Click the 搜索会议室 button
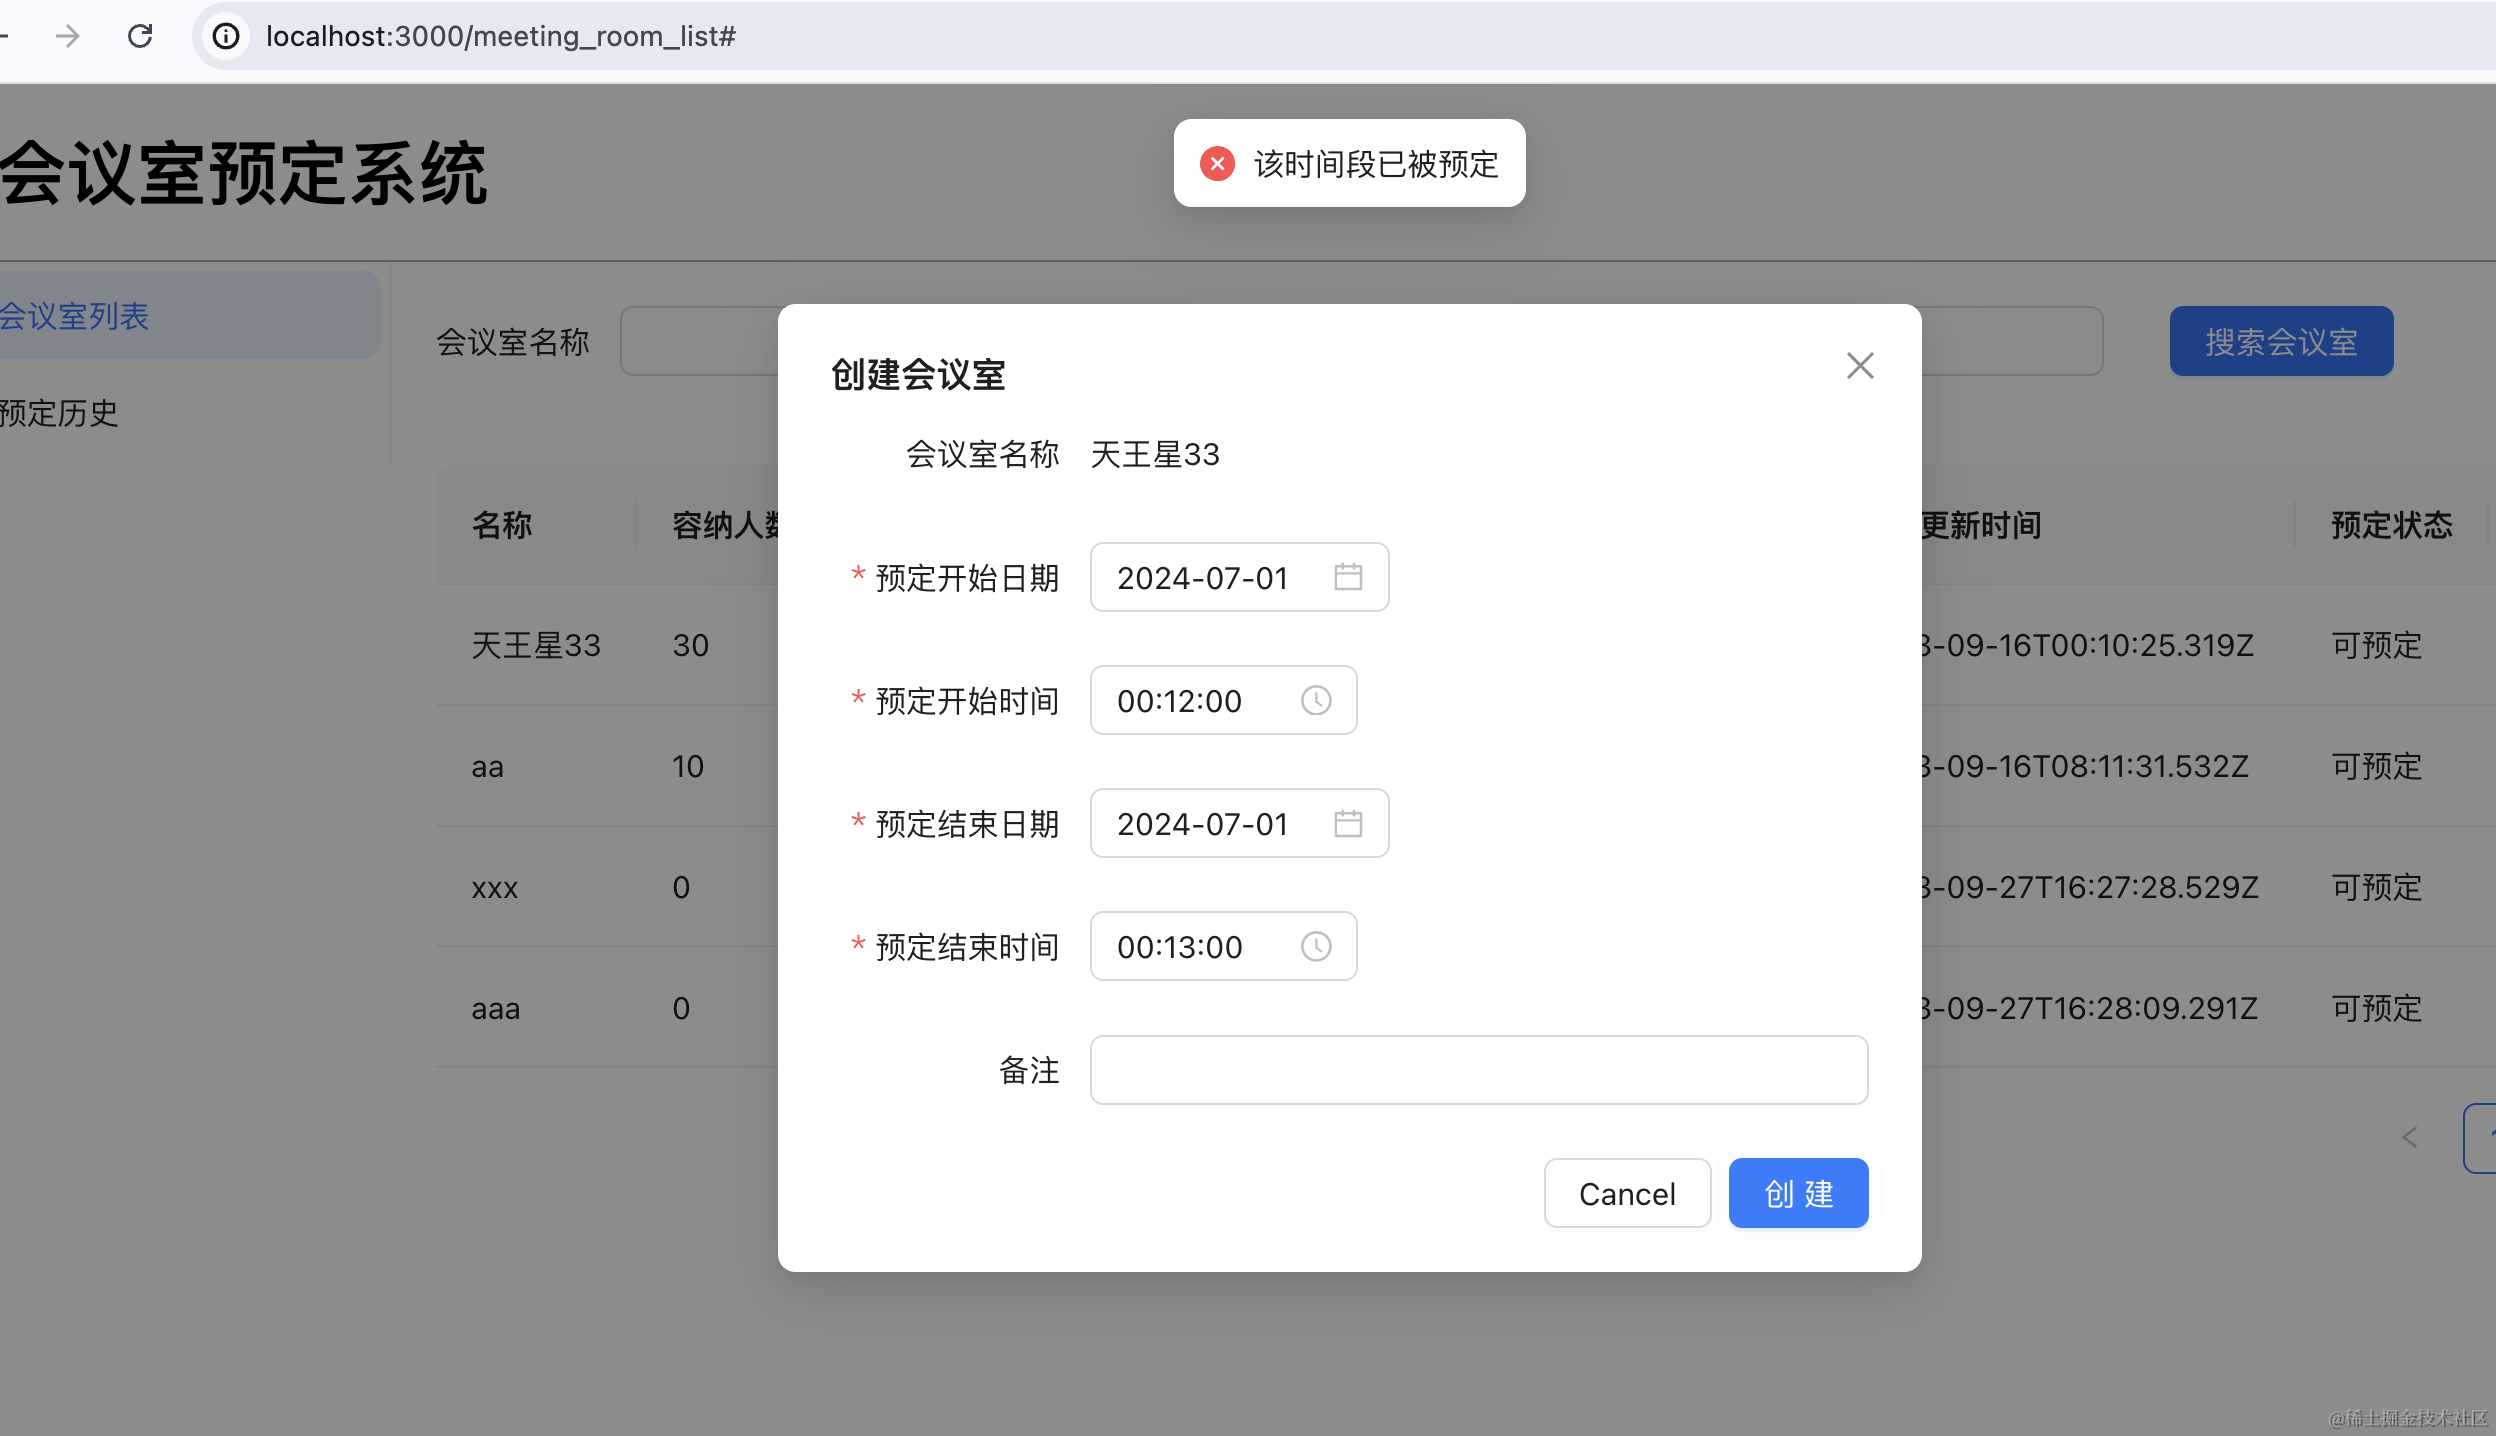 [2280, 342]
